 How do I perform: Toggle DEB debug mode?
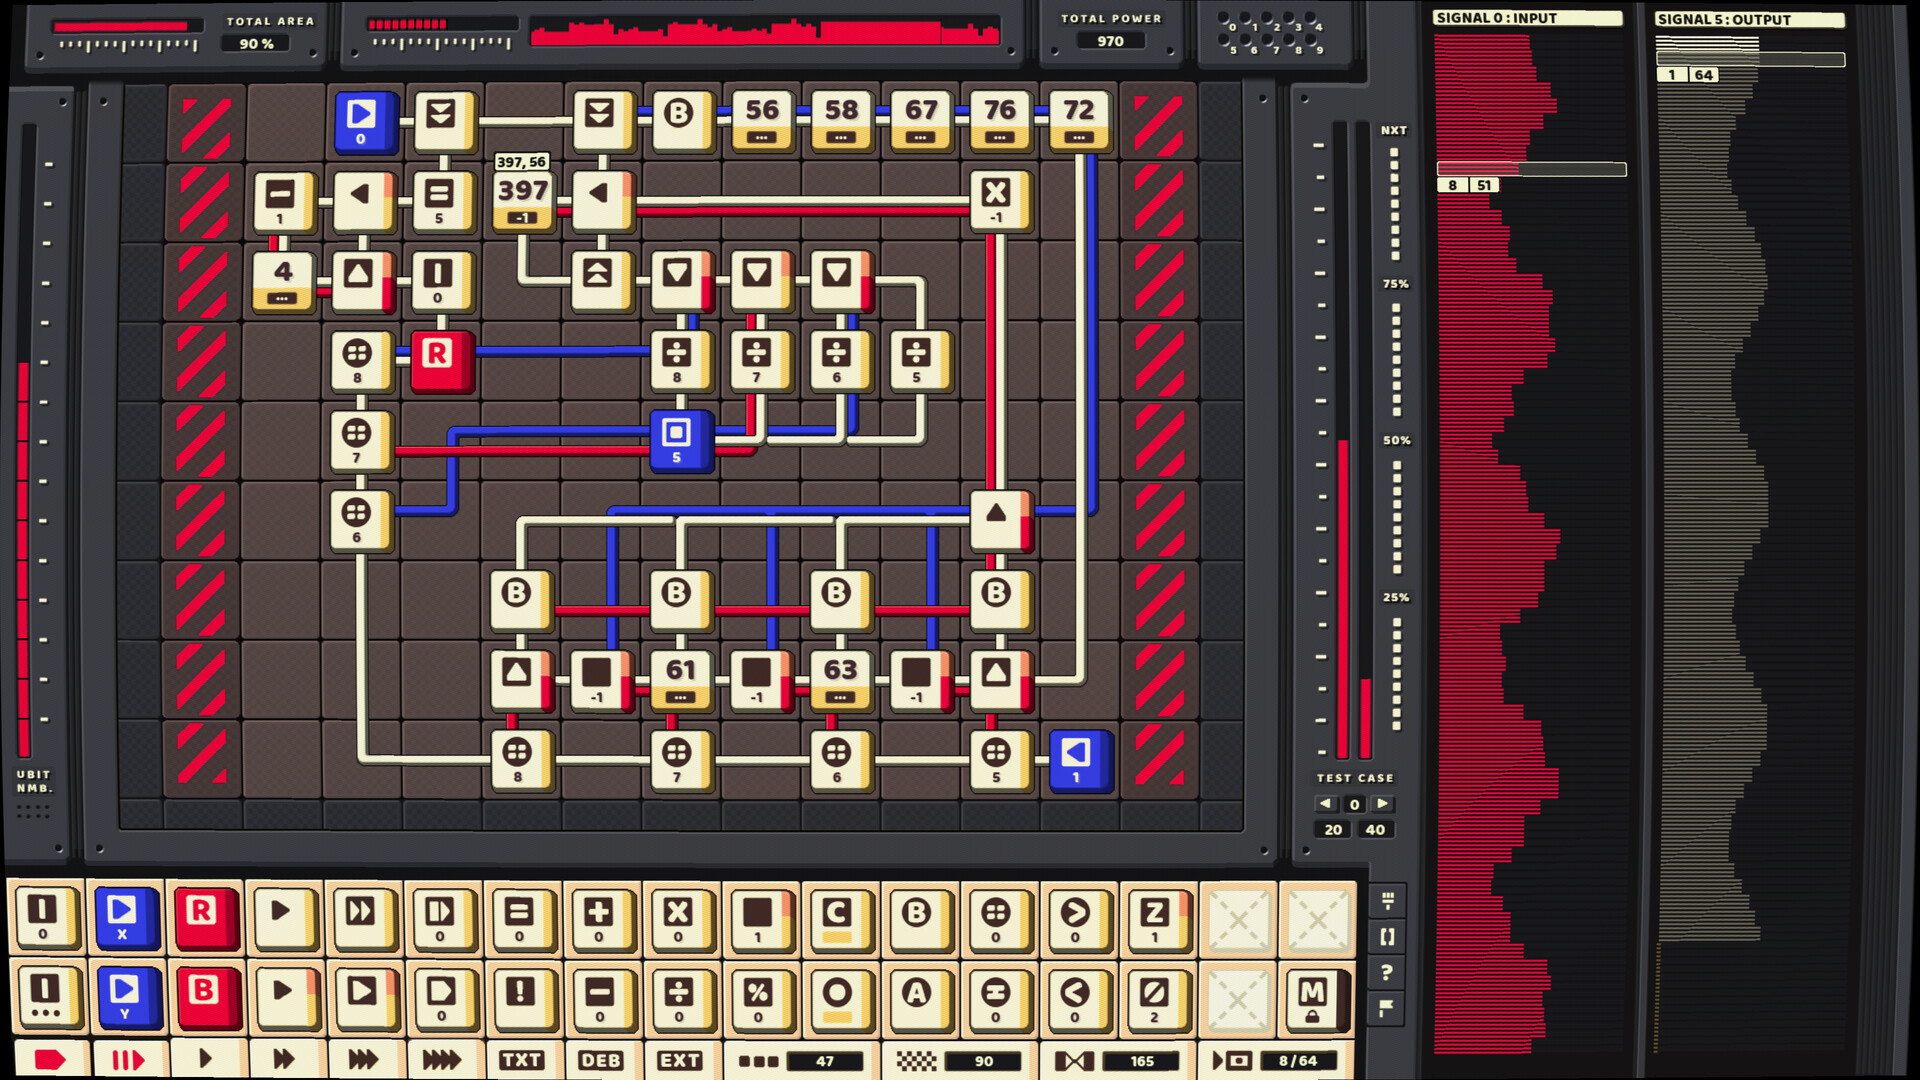(601, 1060)
